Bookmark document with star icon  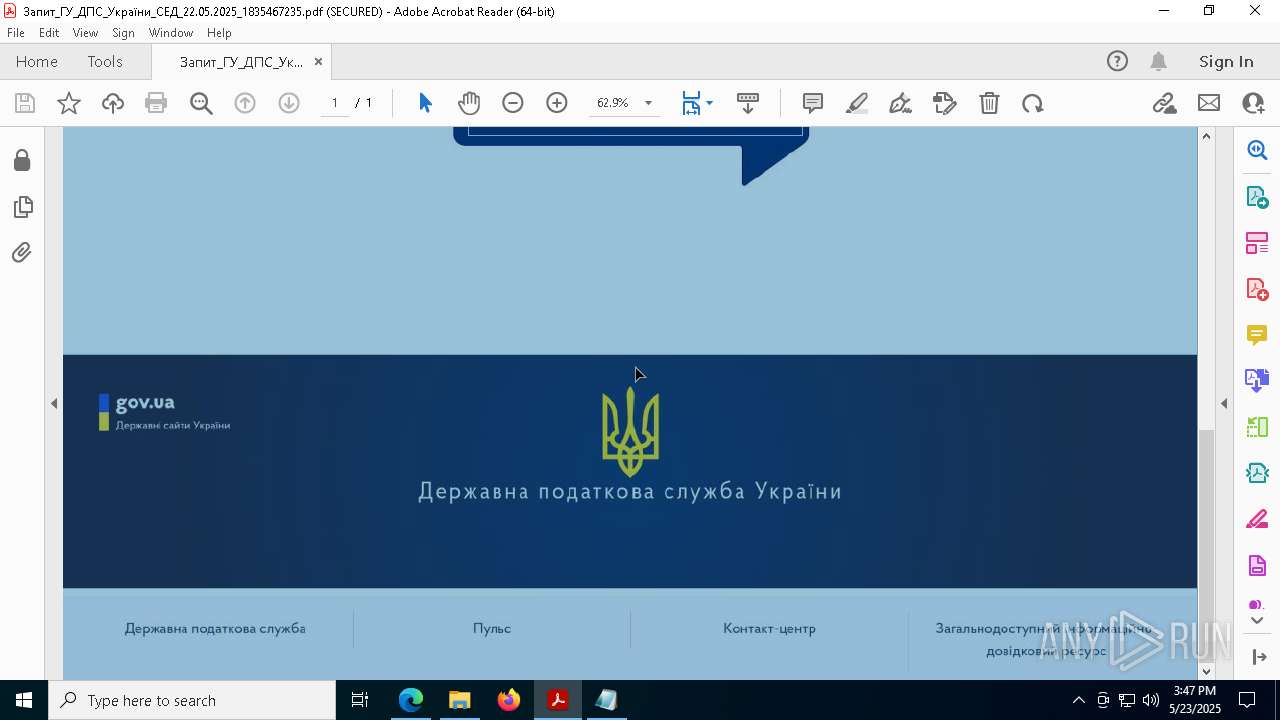tap(69, 103)
